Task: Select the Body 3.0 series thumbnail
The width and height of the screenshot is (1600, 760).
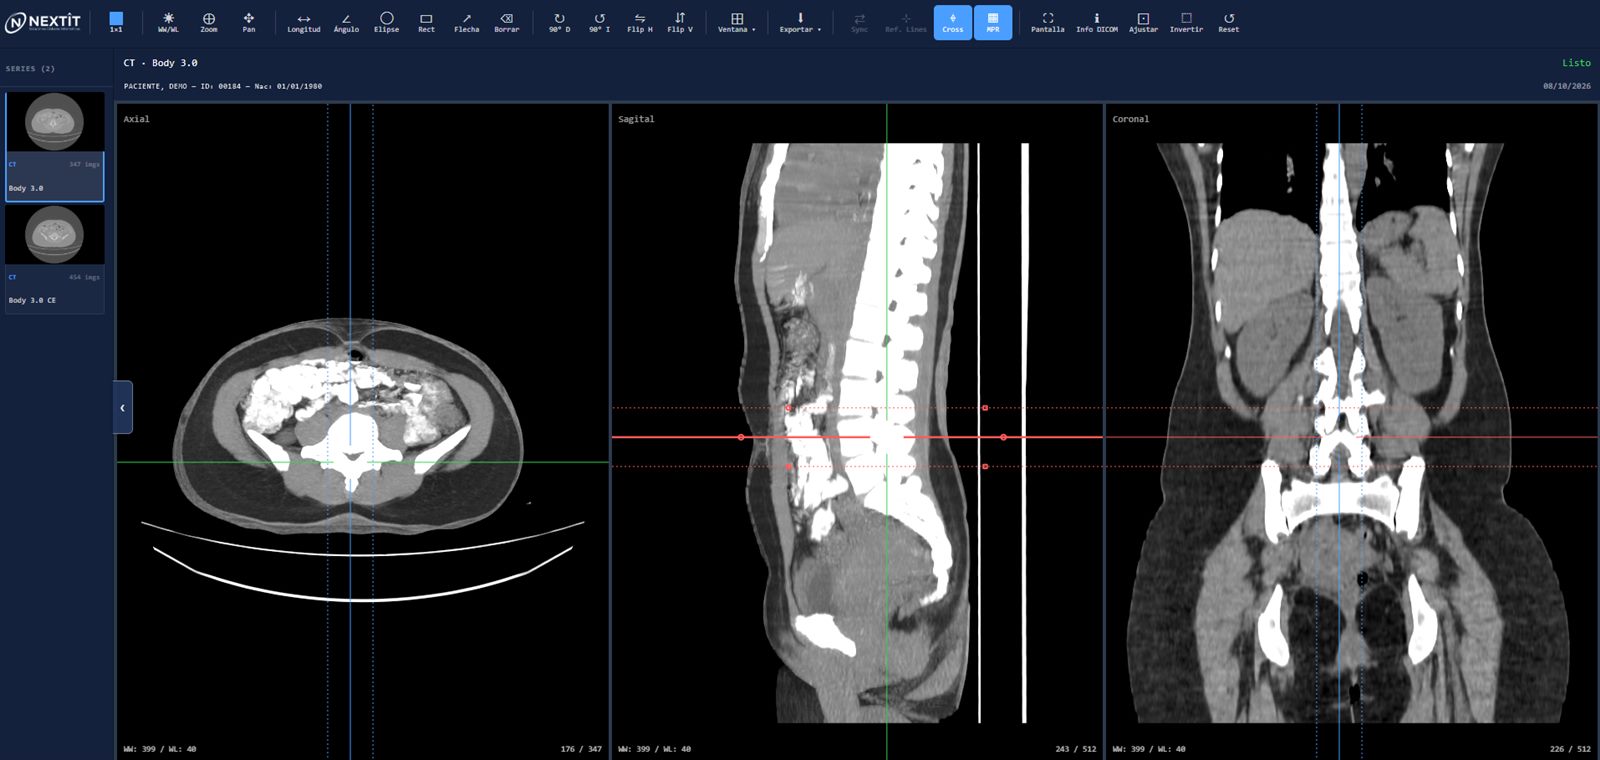Action: pos(55,147)
